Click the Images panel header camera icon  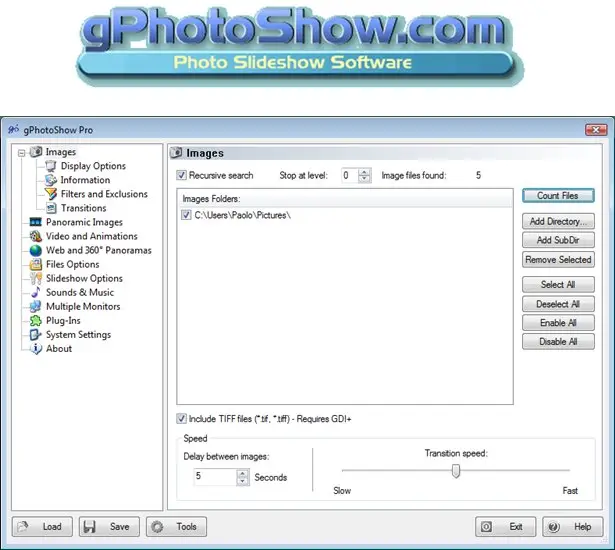pyautogui.click(x=177, y=153)
